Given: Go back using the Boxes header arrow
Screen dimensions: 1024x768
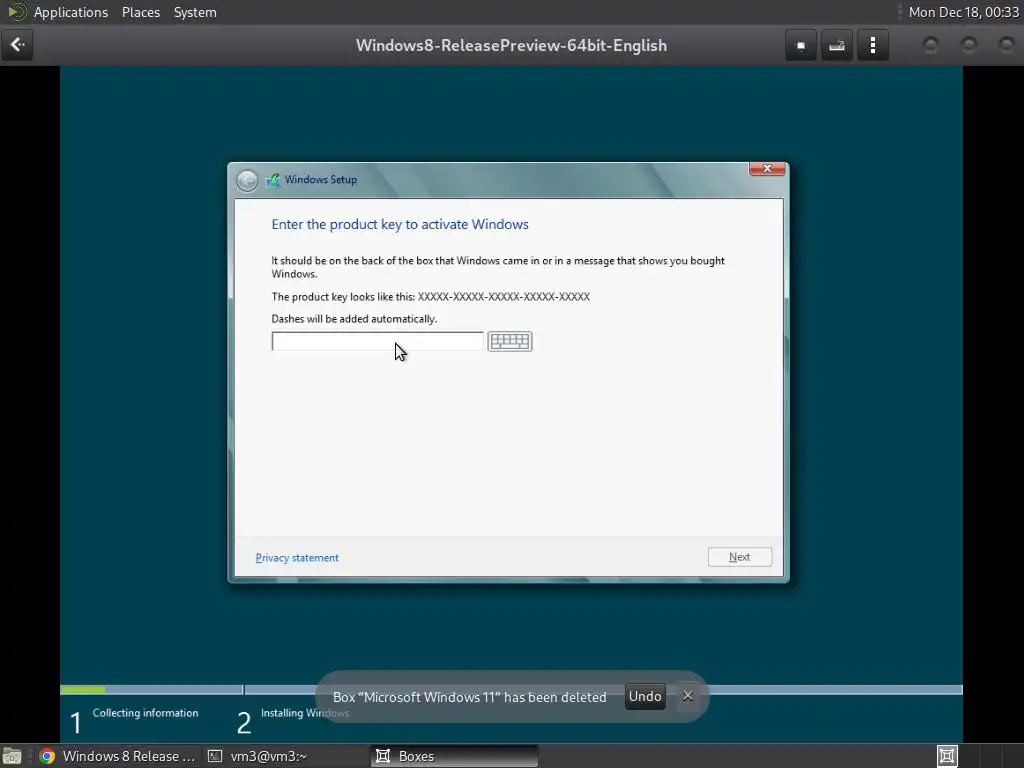Looking at the screenshot, I should pyautogui.click(x=17, y=45).
